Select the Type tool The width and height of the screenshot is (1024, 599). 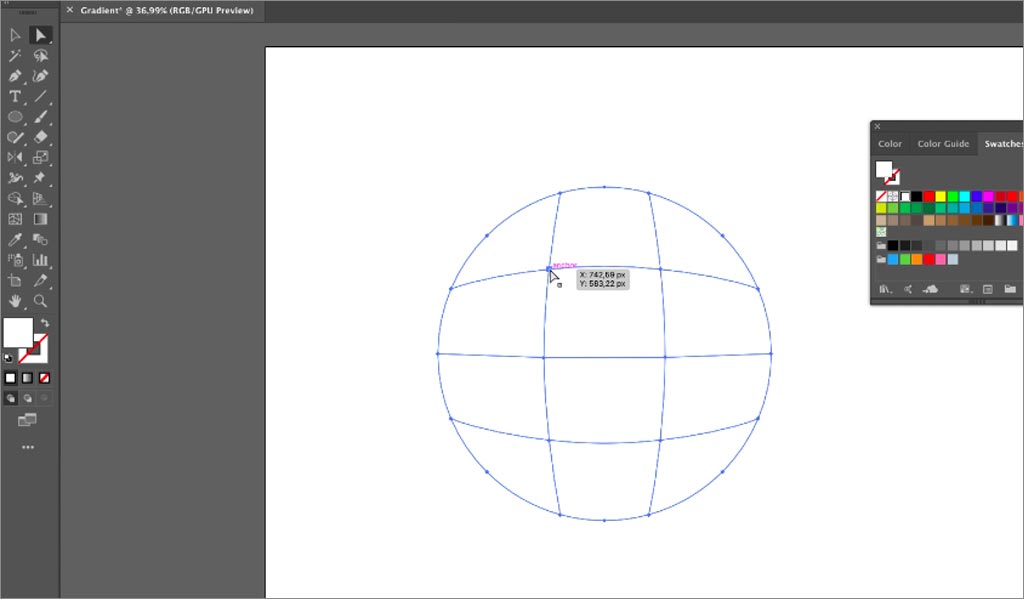click(x=14, y=97)
